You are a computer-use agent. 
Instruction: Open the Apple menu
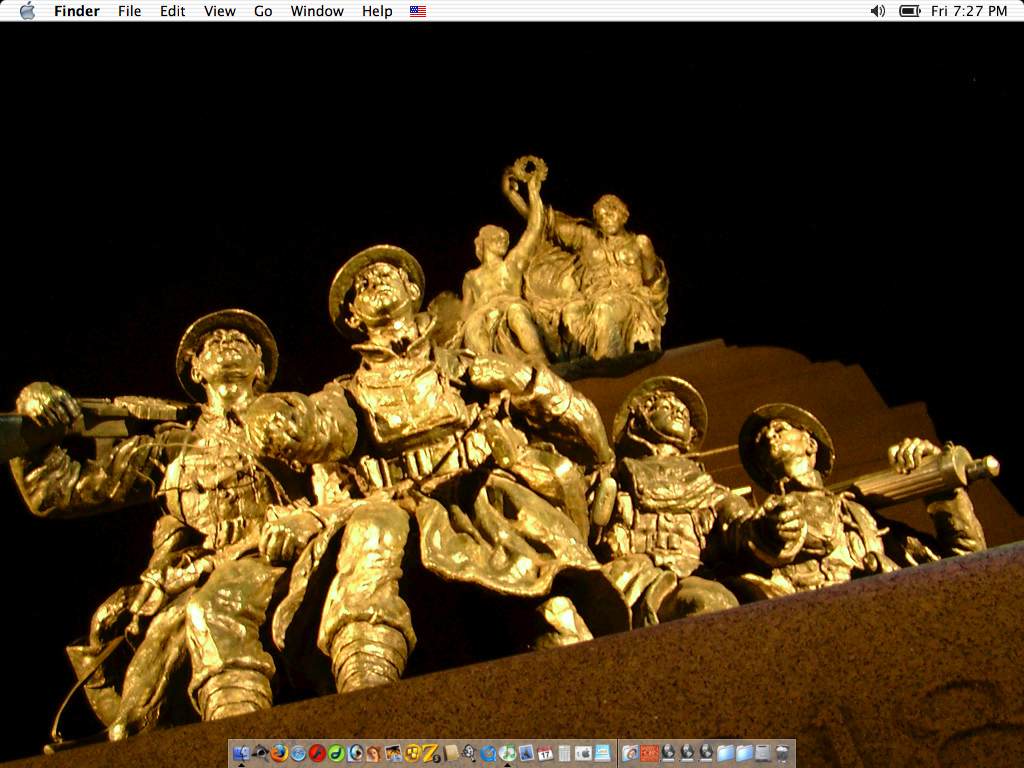point(27,11)
